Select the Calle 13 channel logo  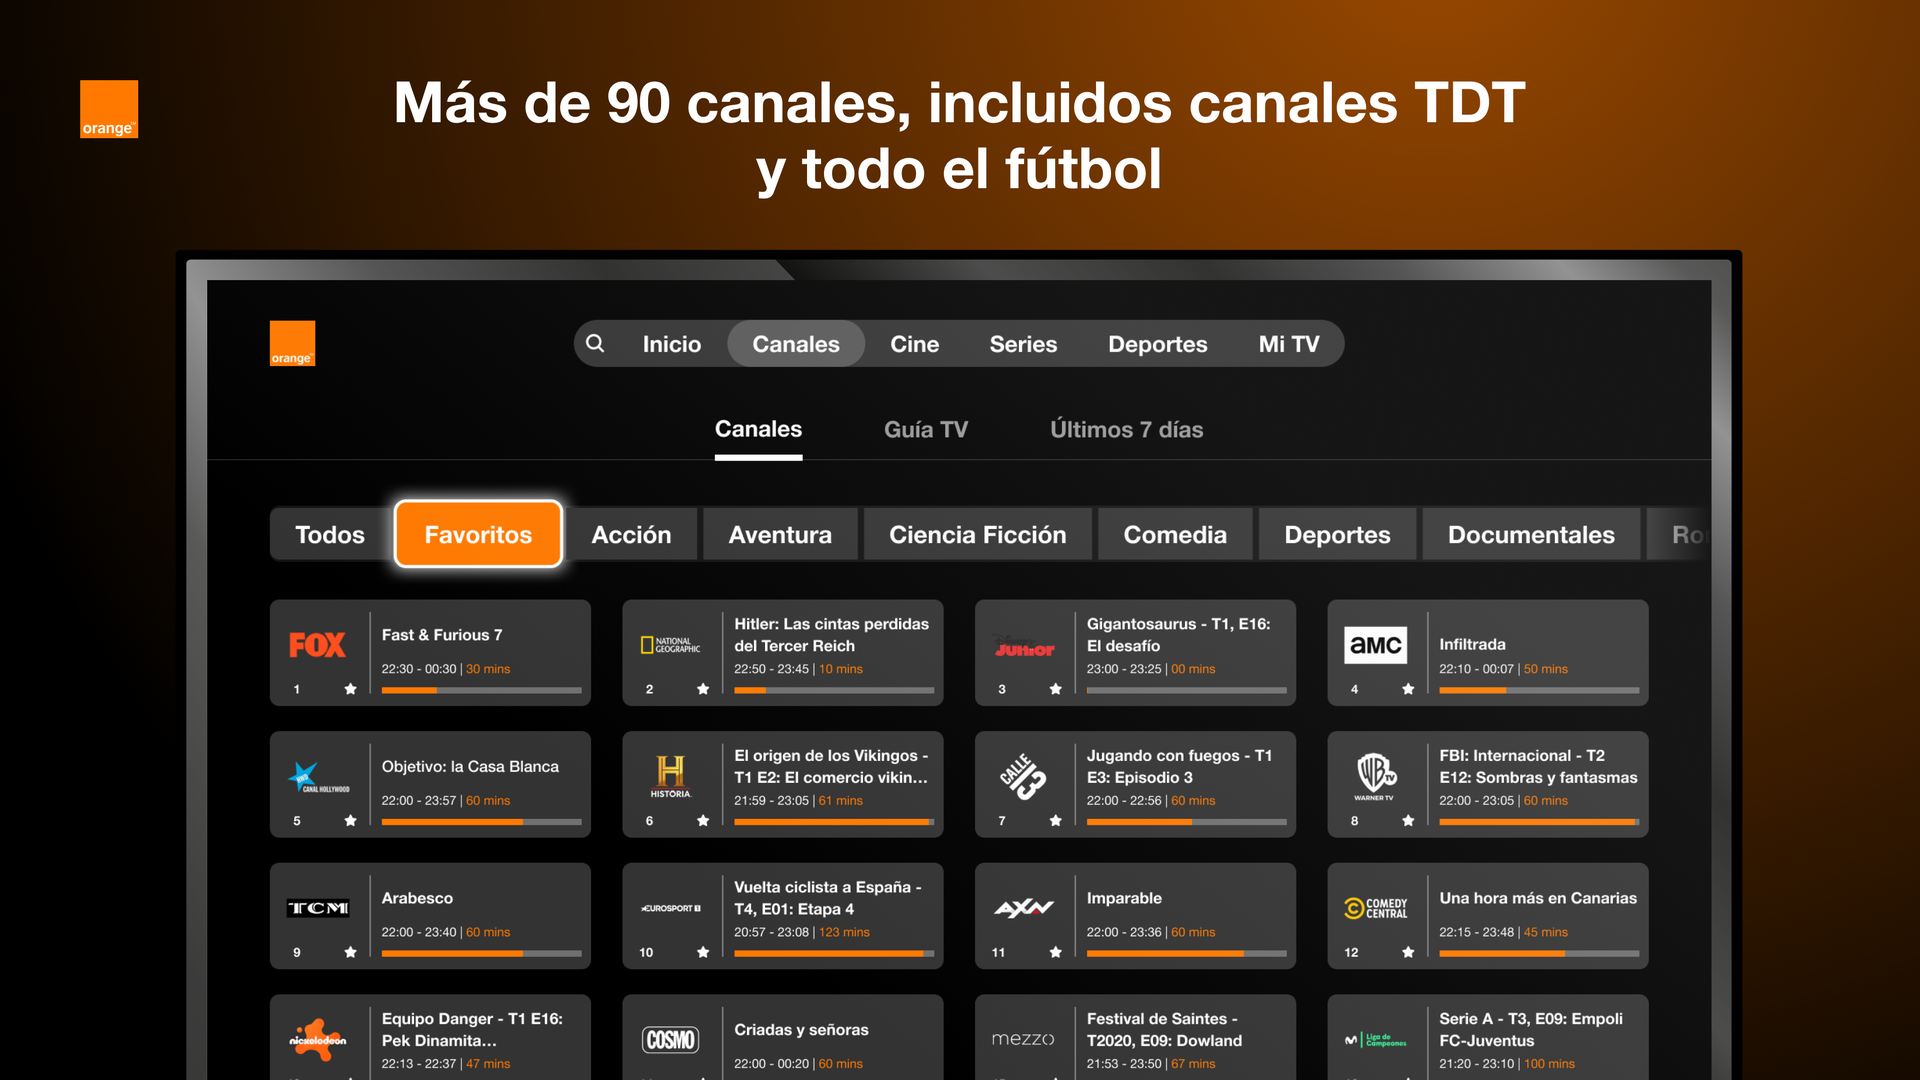tap(1023, 777)
